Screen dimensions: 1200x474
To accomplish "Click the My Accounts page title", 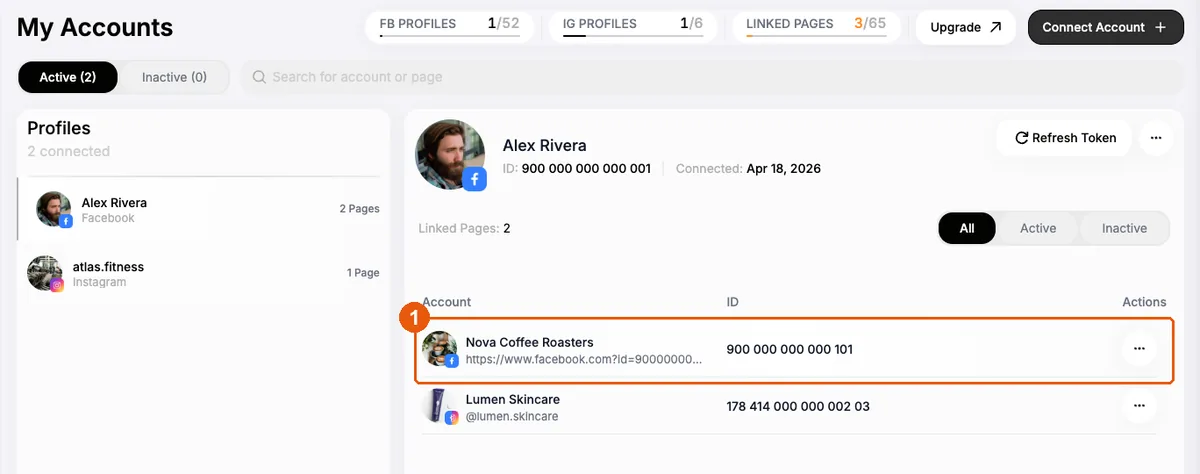I will tap(95, 28).
